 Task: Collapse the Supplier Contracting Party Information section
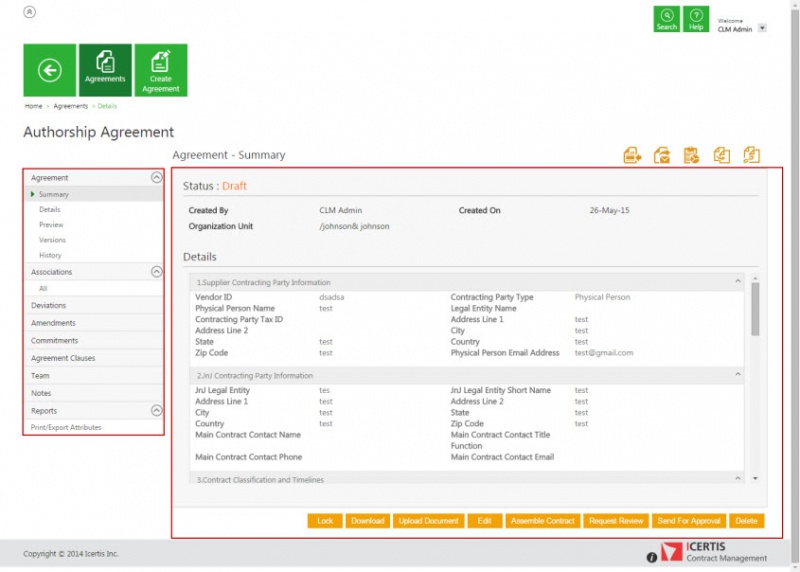click(x=738, y=282)
